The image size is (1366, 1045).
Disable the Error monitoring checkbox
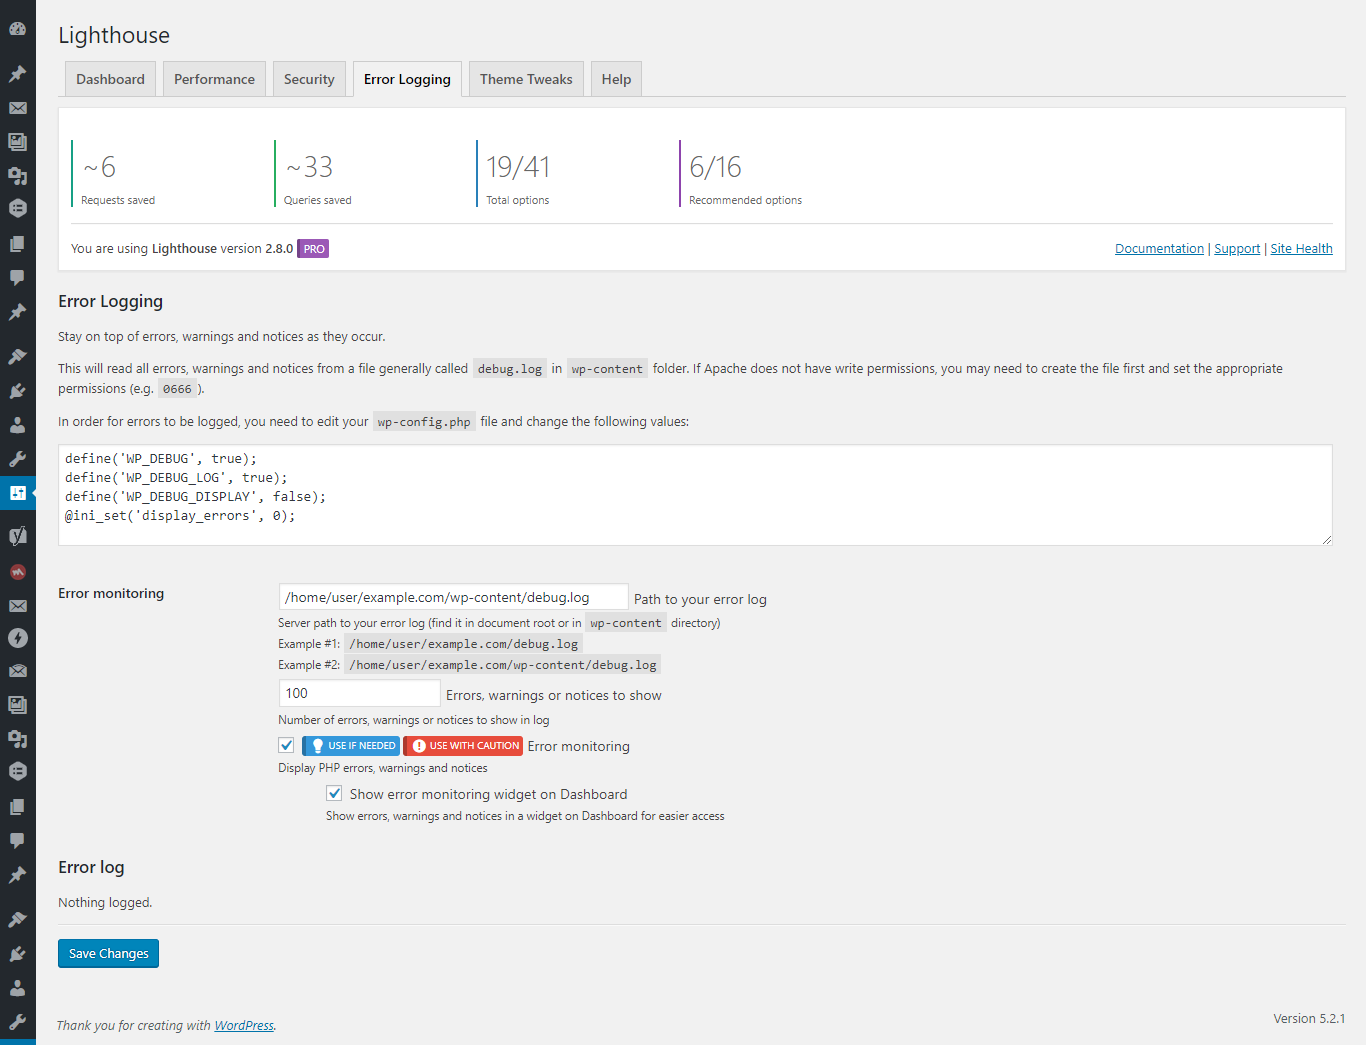point(287,746)
